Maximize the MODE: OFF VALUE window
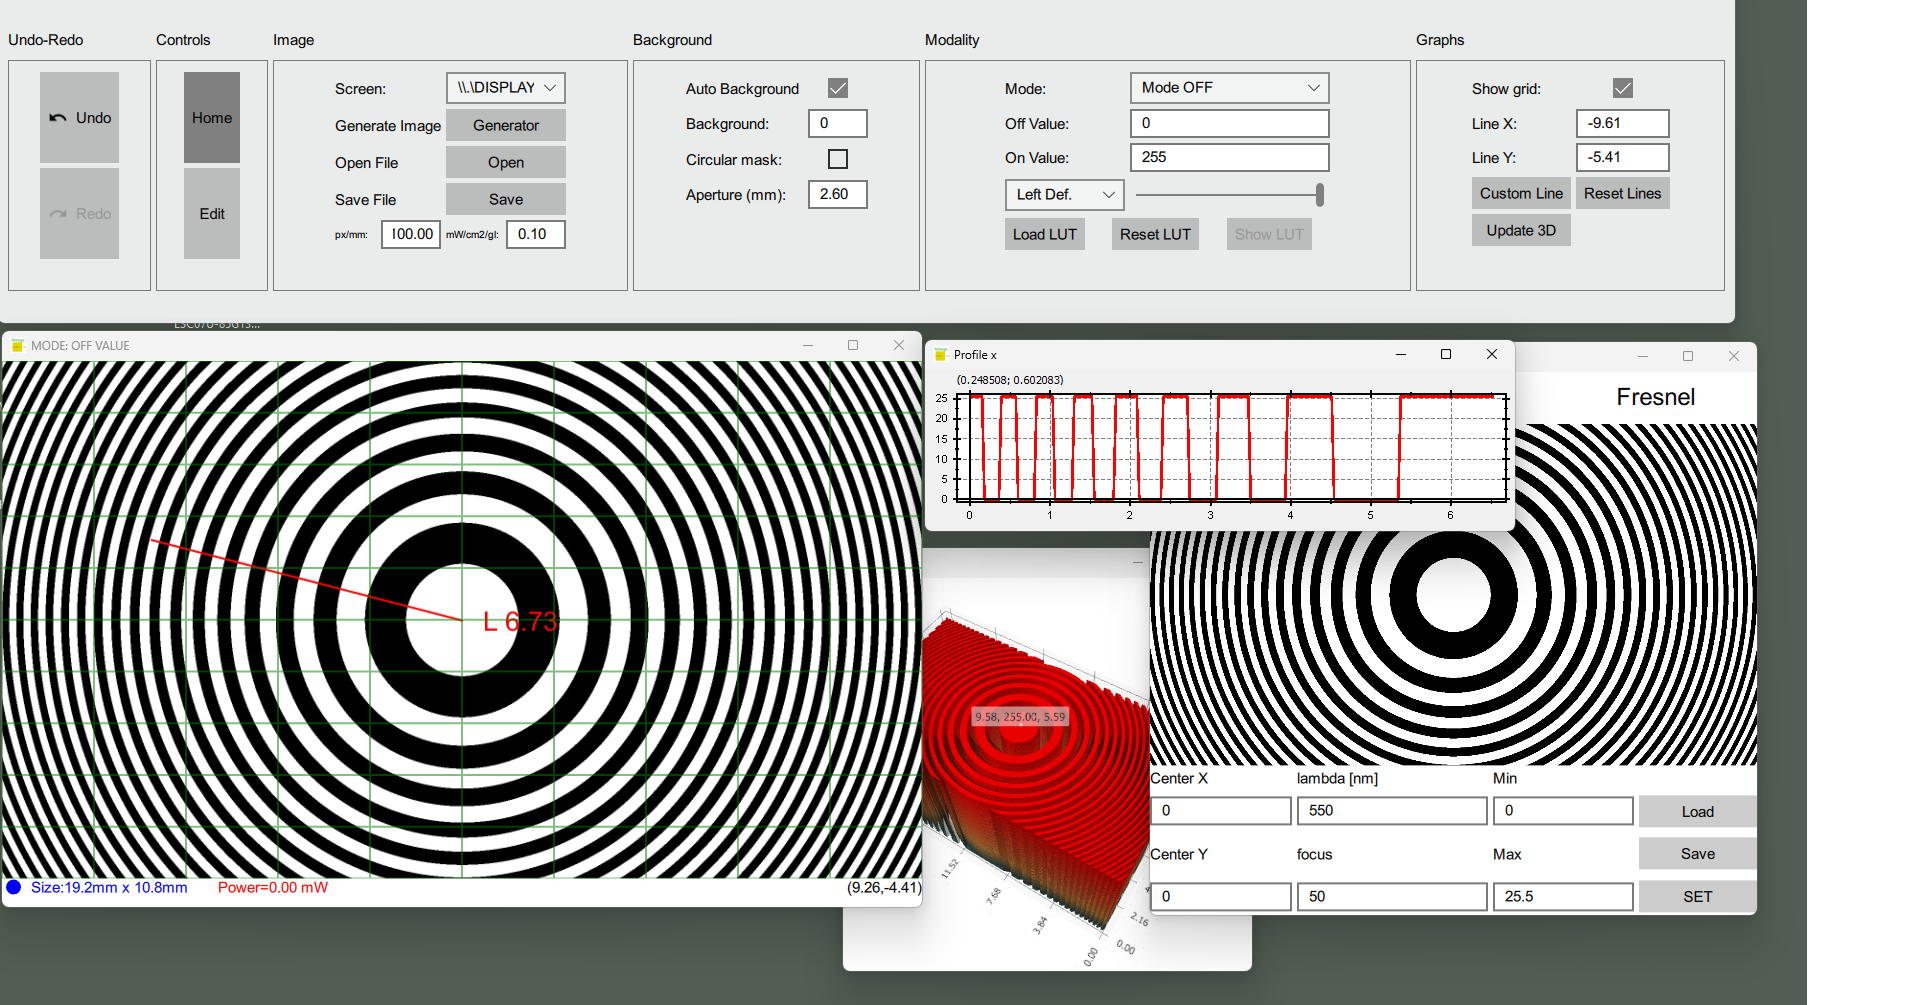1905x1005 pixels. [853, 345]
